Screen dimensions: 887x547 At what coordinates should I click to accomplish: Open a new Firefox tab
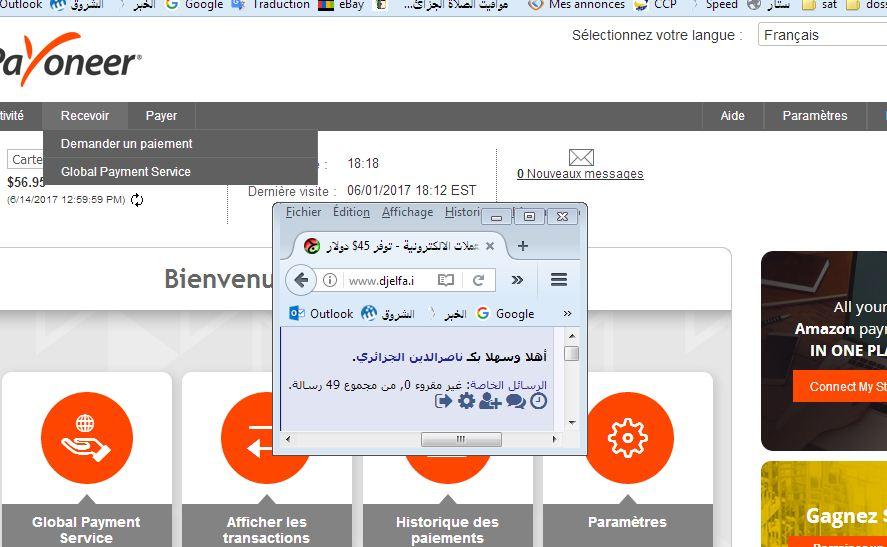(x=523, y=246)
